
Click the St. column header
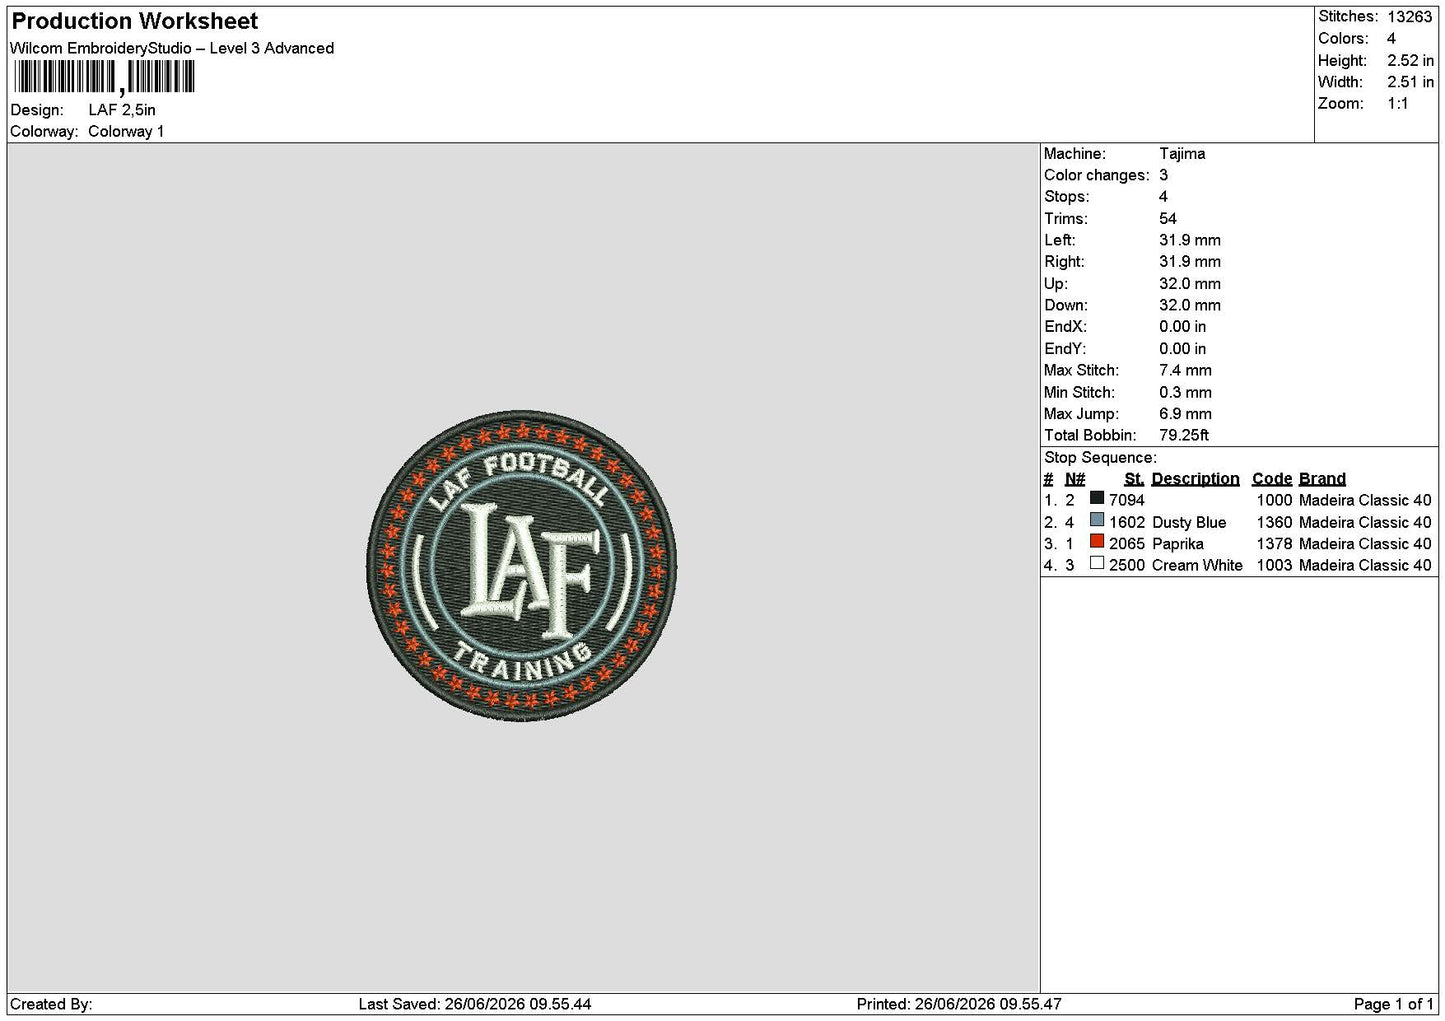1134,479
